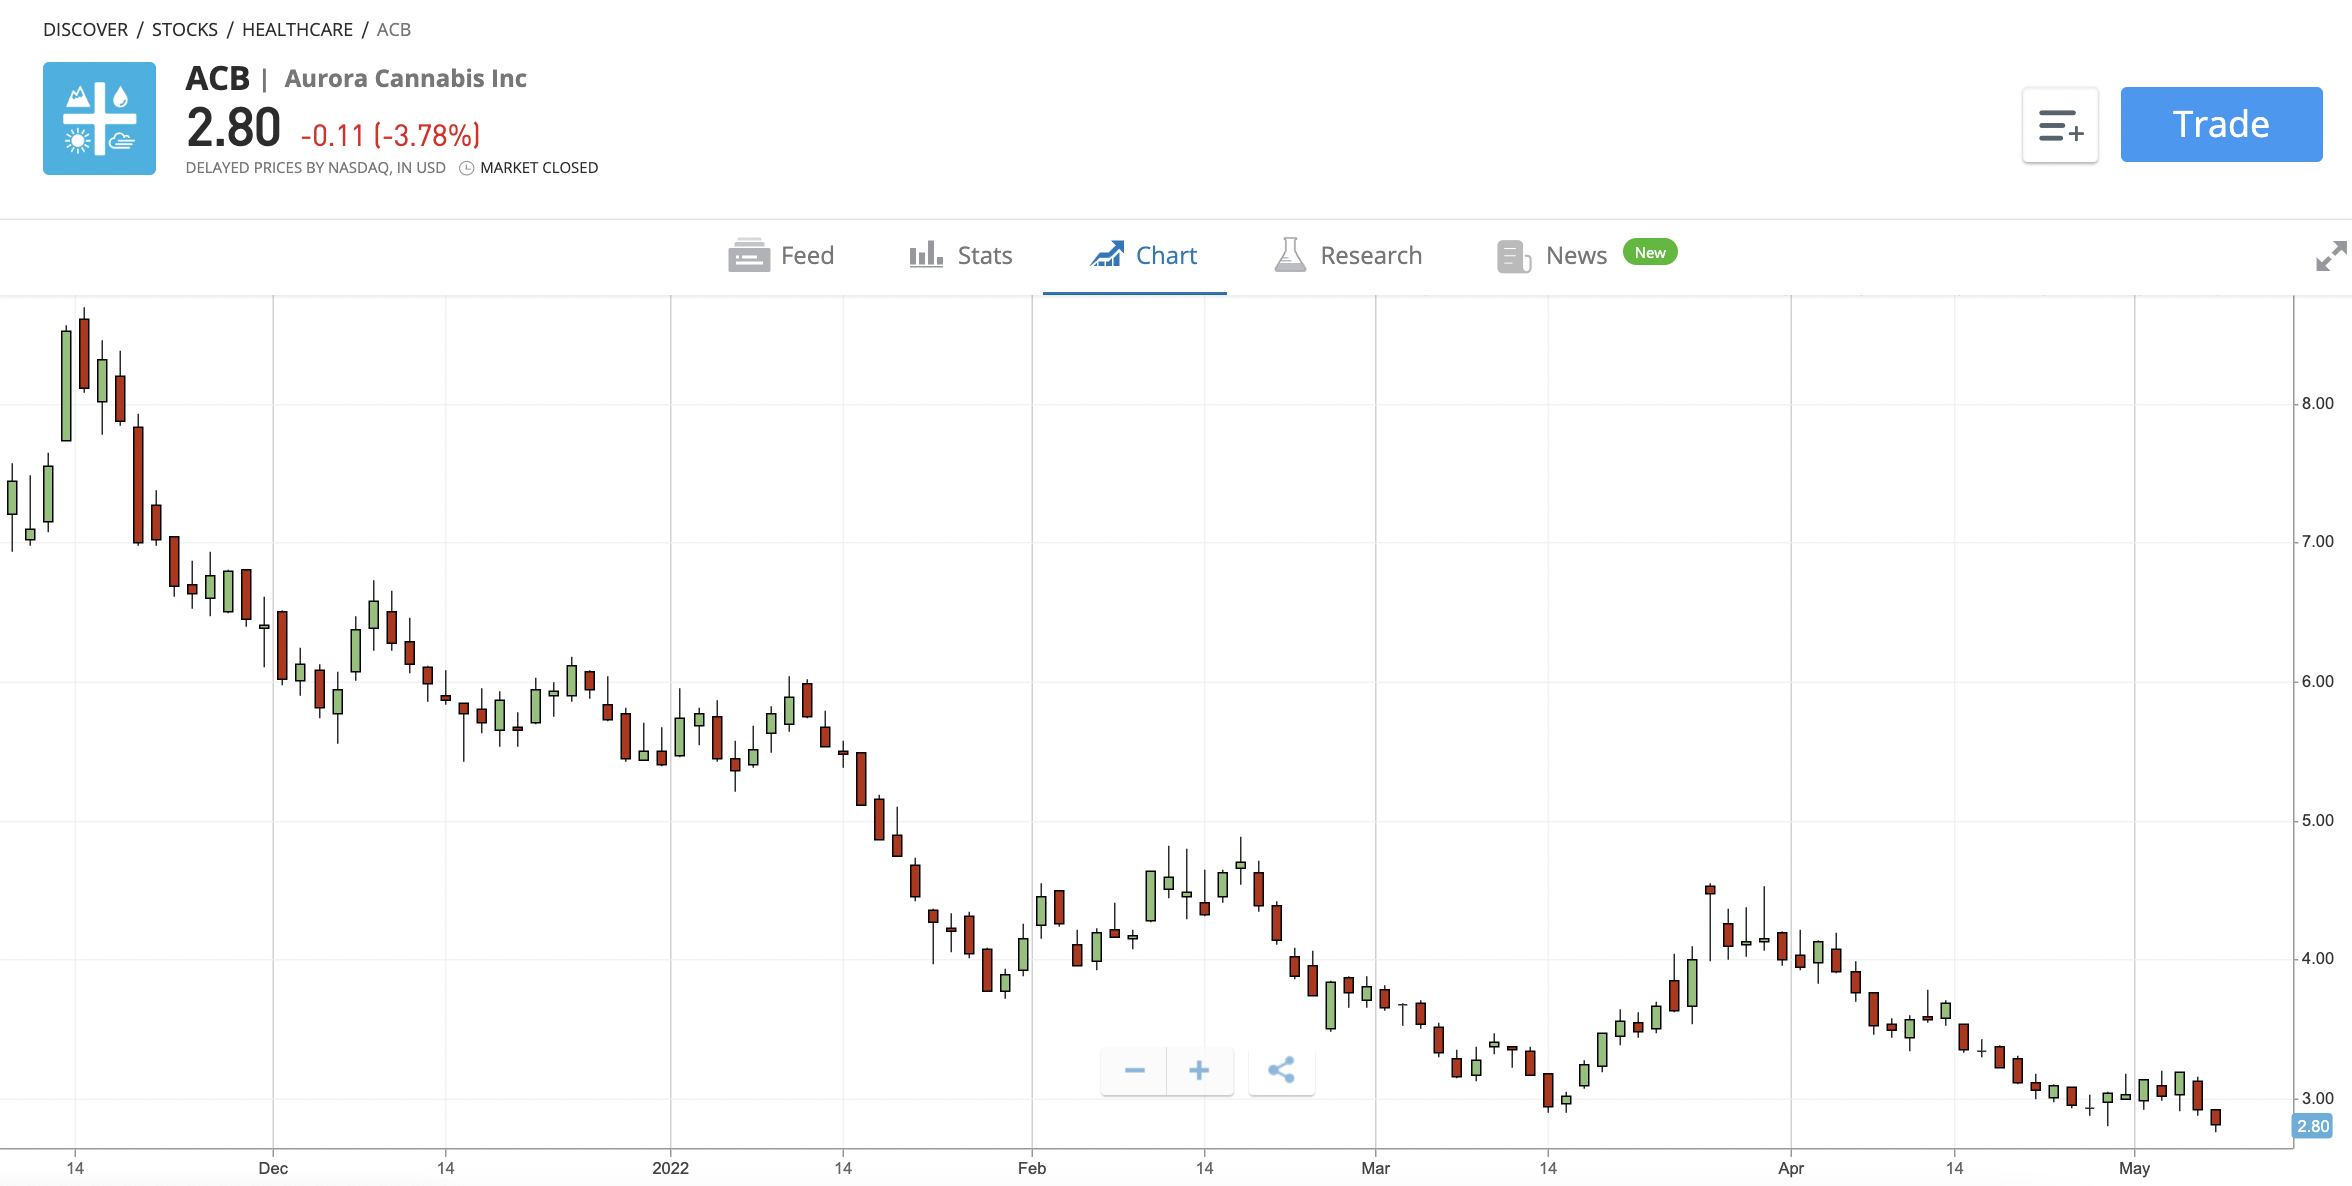Screen dimensions: 2352x1186
Task: Click the Aurora Cannabis logo thumbnail
Action: coord(99,118)
